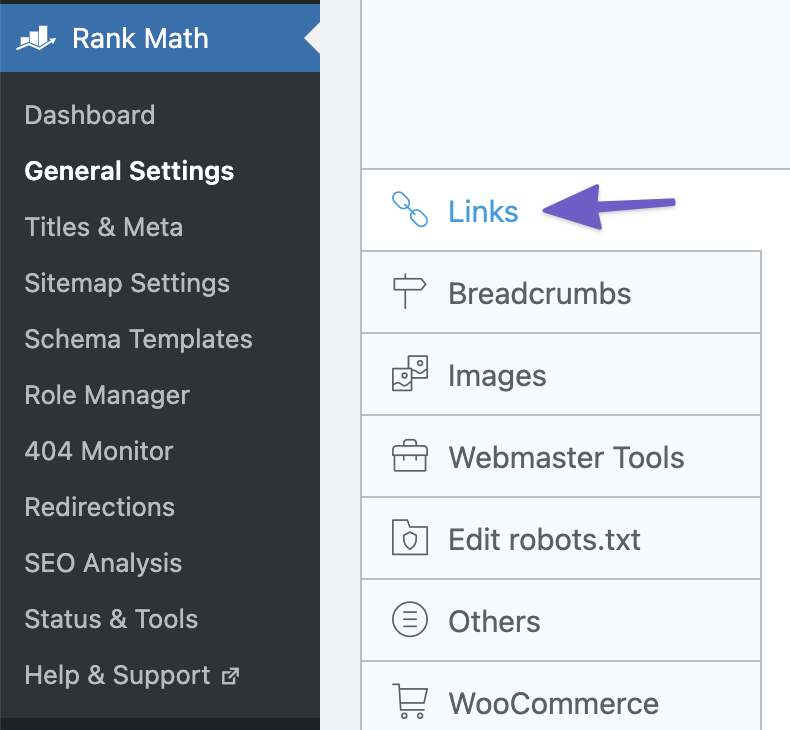This screenshot has height=730, width=790.
Task: Click the shield folder icon for robots.txt
Action: (410, 539)
